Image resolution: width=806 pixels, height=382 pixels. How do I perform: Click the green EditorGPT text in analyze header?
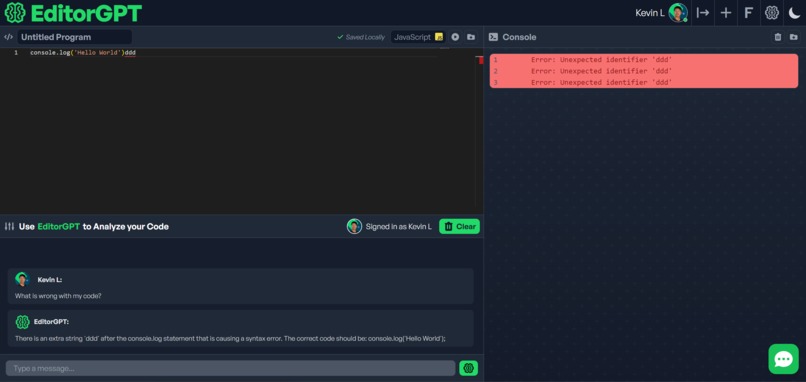click(59, 226)
